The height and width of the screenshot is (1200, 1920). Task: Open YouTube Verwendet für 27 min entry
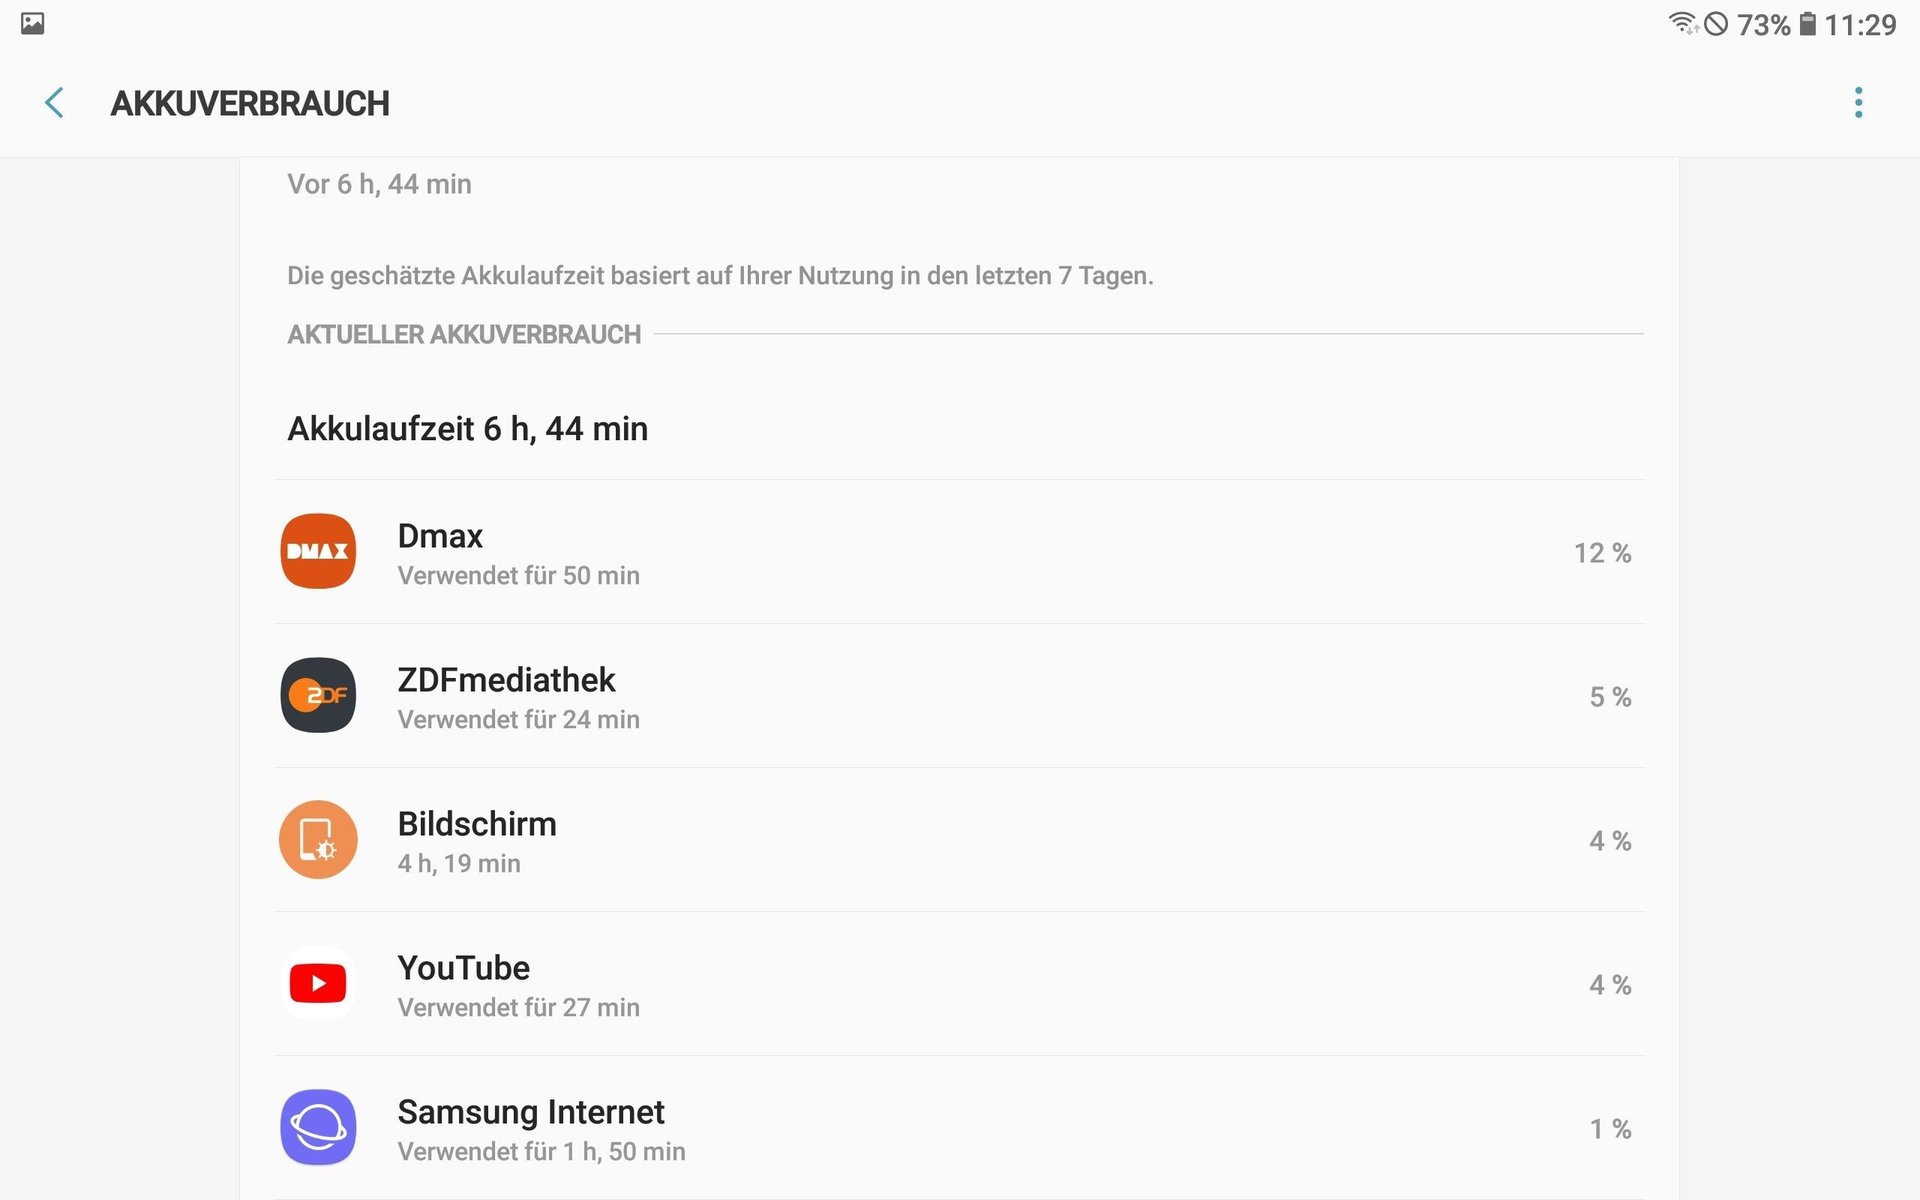(959, 984)
